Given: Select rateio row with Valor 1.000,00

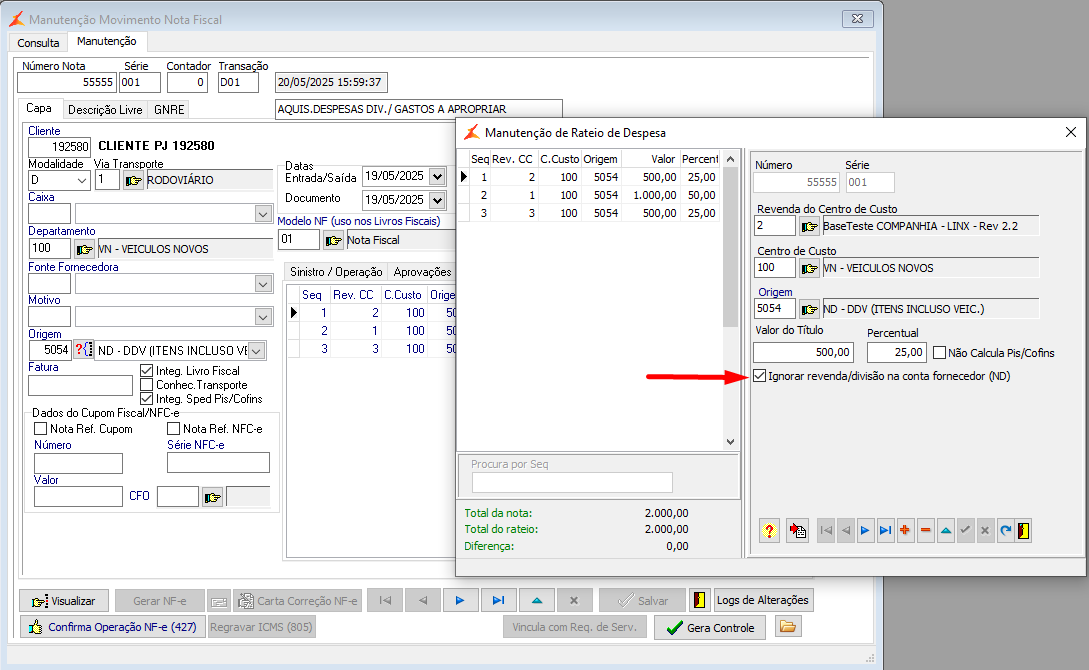Looking at the screenshot, I should coord(590,195).
